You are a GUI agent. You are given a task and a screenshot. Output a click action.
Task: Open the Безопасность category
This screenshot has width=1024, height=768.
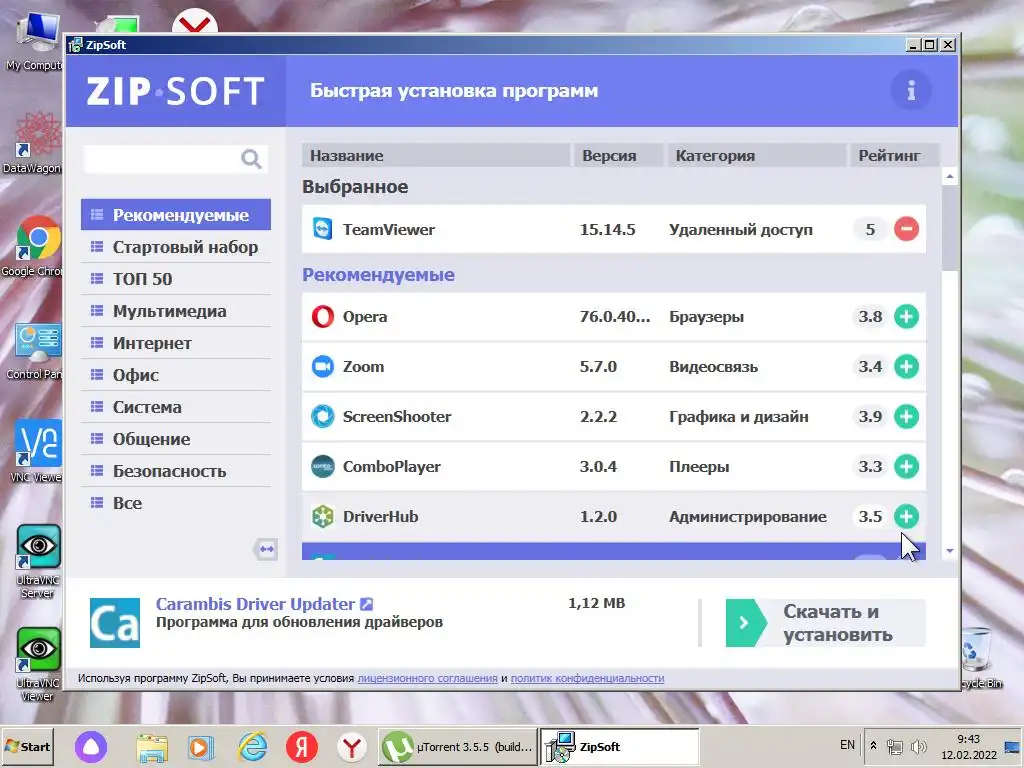(176, 471)
